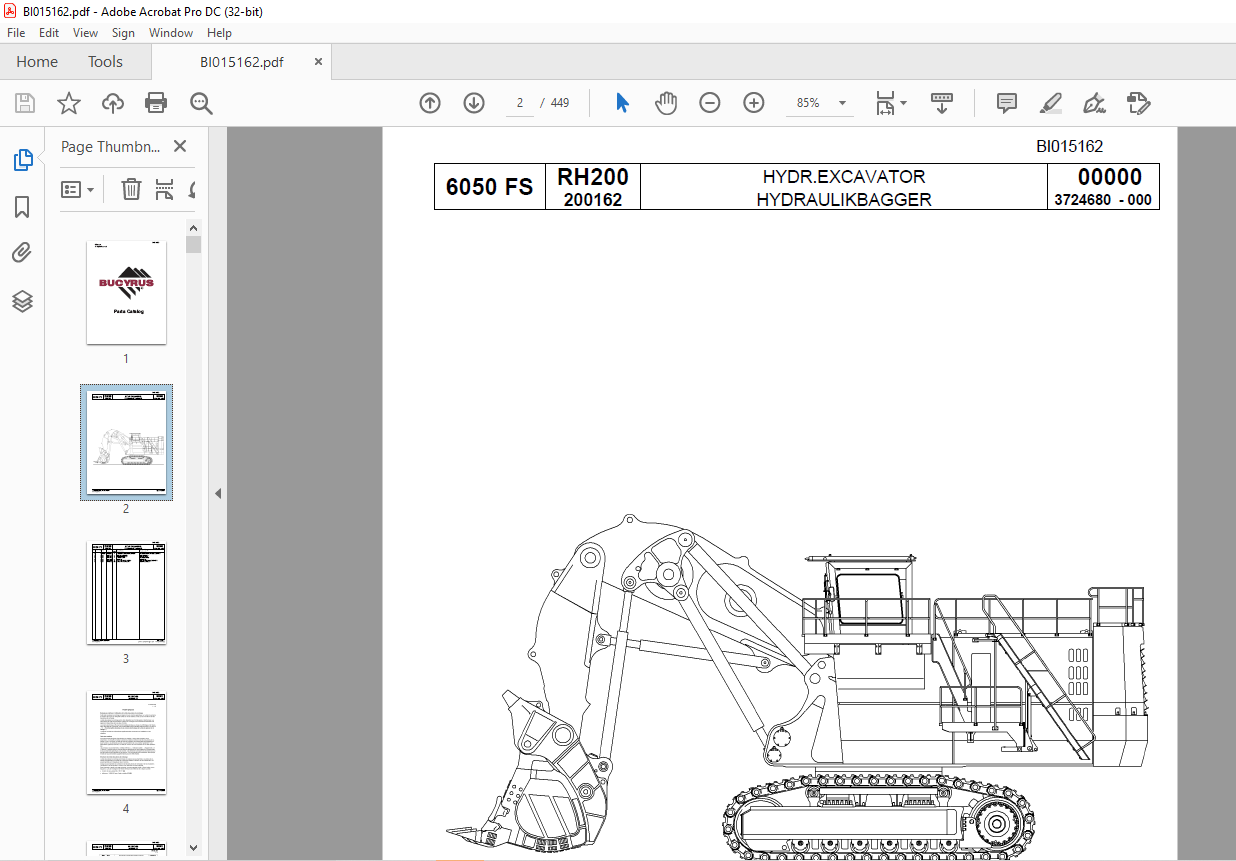Image resolution: width=1236 pixels, height=861 pixels.
Task: Click the 00000 header number
Action: point(1110,177)
